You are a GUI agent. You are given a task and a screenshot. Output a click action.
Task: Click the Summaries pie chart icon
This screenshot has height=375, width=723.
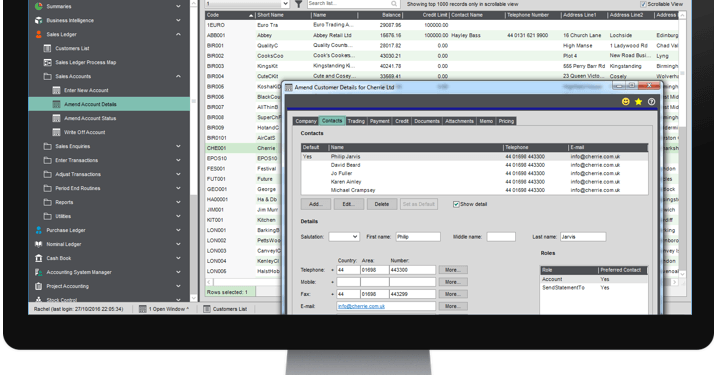pos(39,6)
